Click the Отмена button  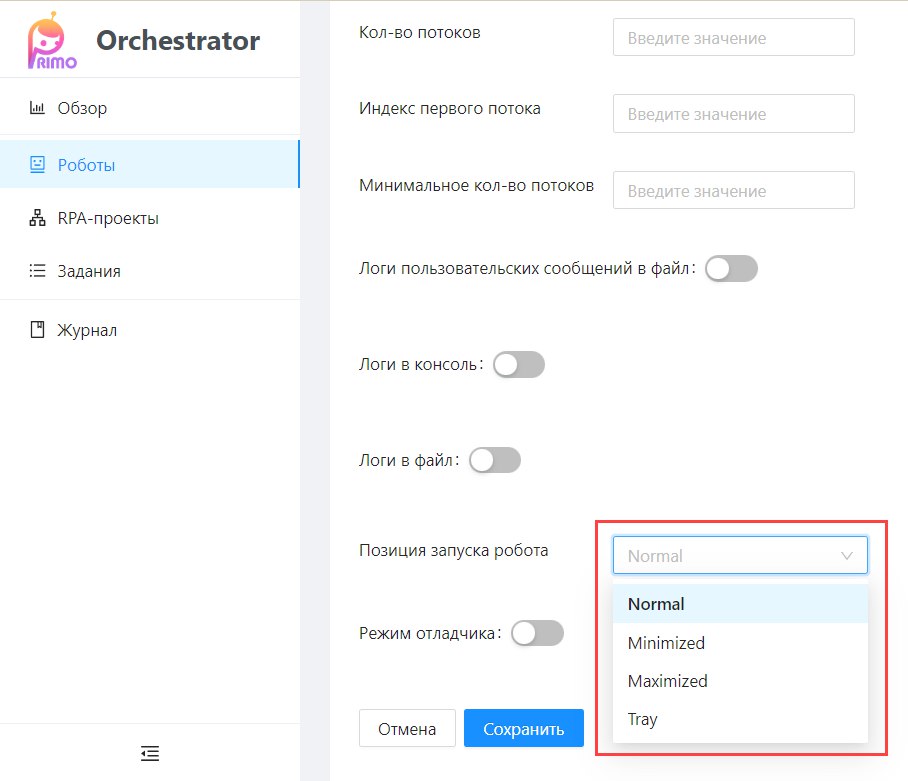[407, 728]
